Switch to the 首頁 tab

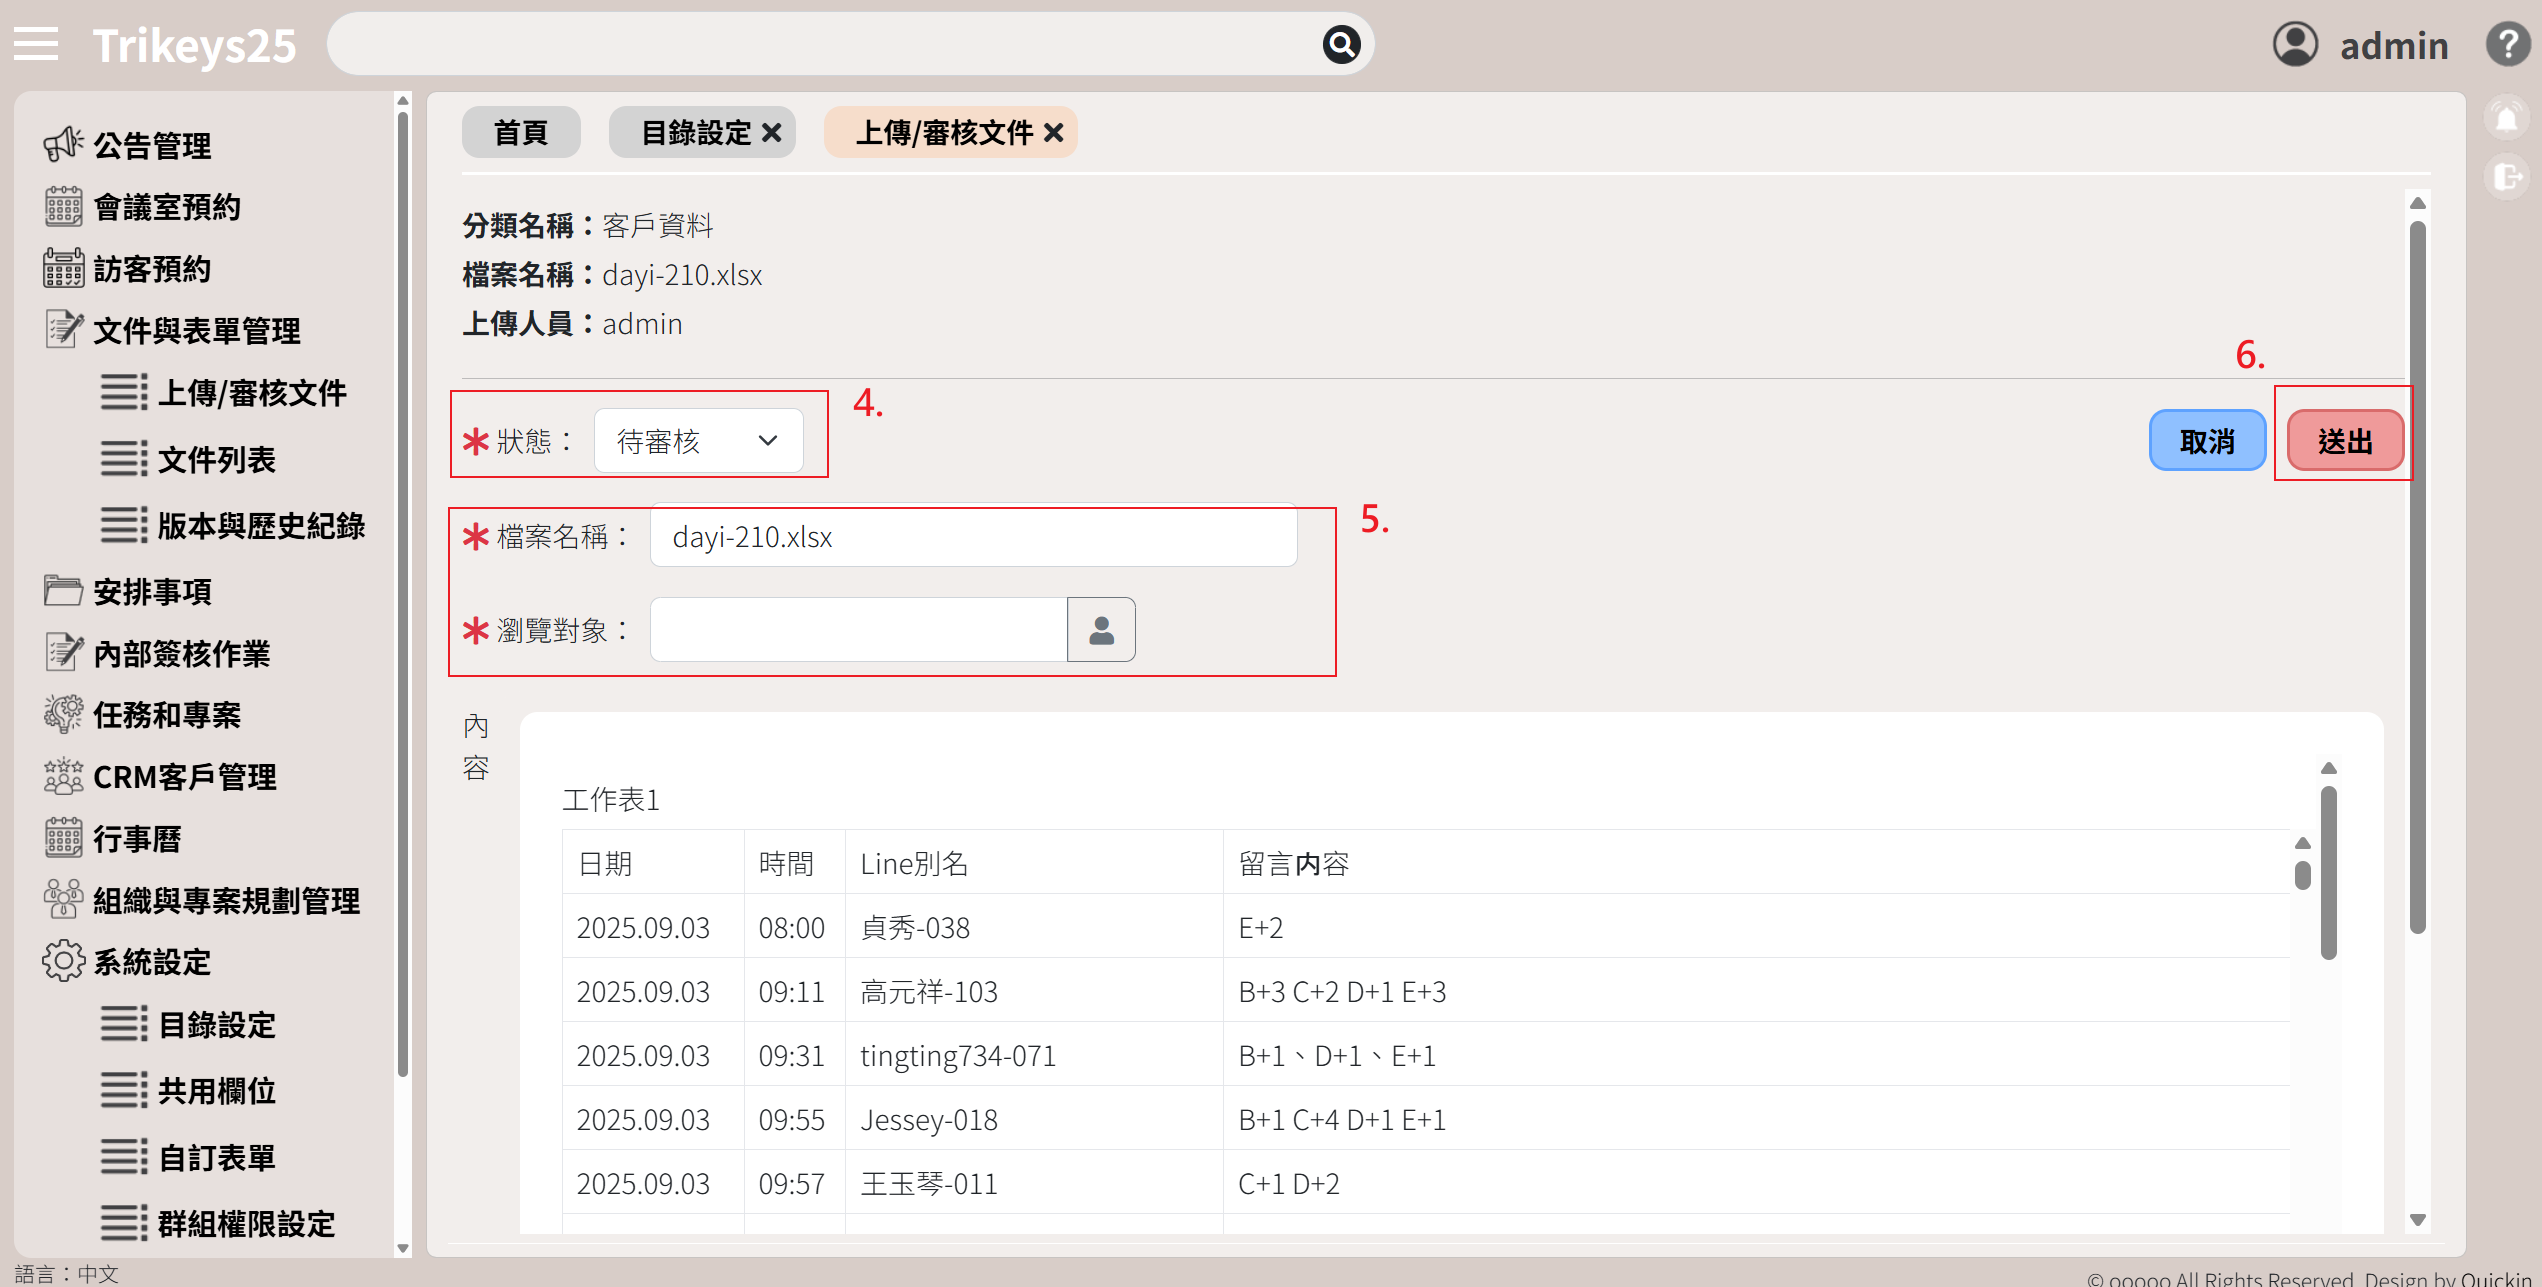[x=521, y=133]
